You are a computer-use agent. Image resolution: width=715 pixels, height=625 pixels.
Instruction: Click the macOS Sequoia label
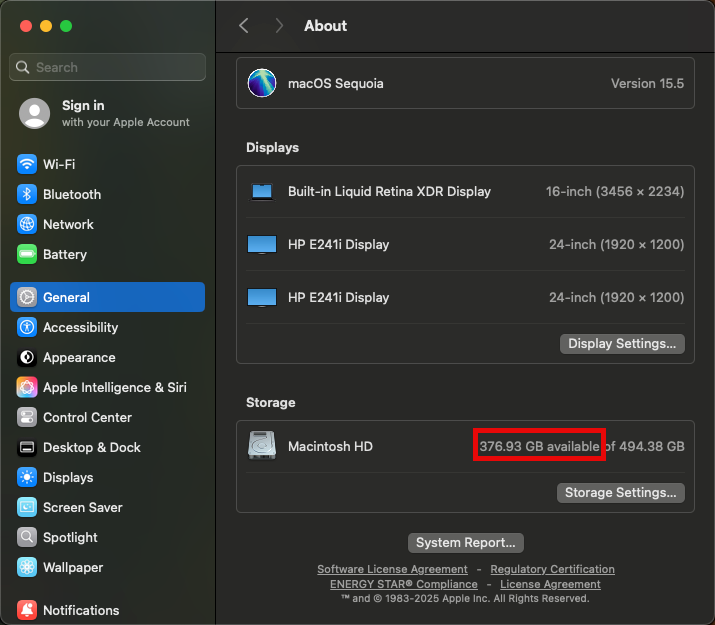click(336, 83)
